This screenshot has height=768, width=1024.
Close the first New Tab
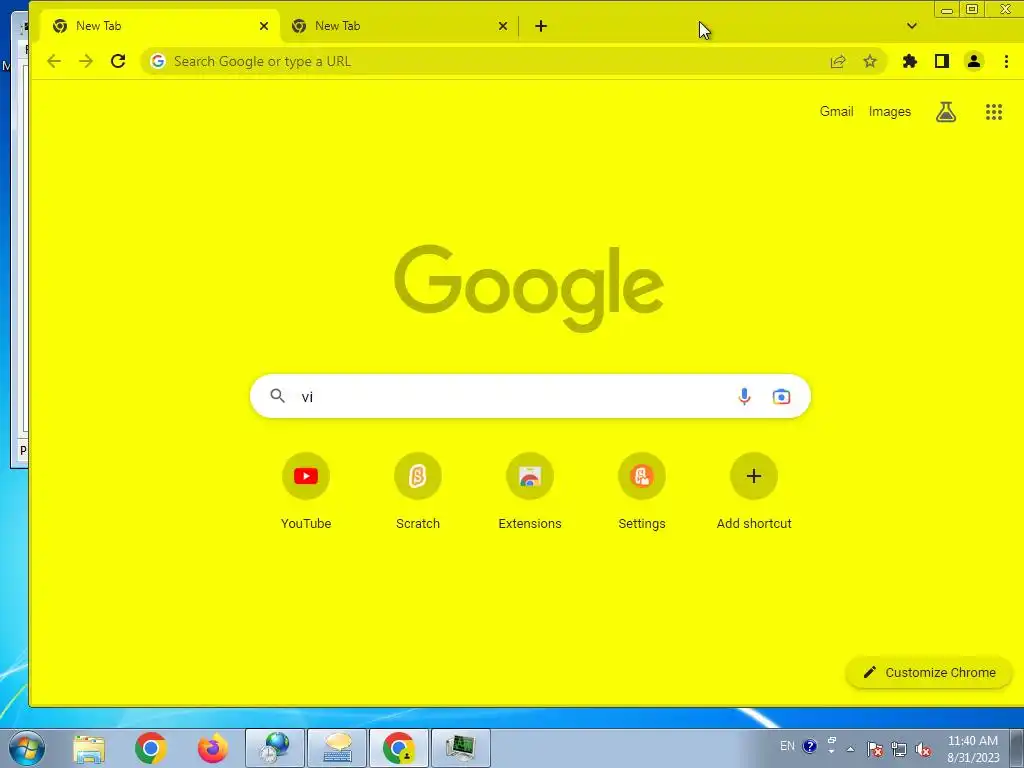coord(264,26)
